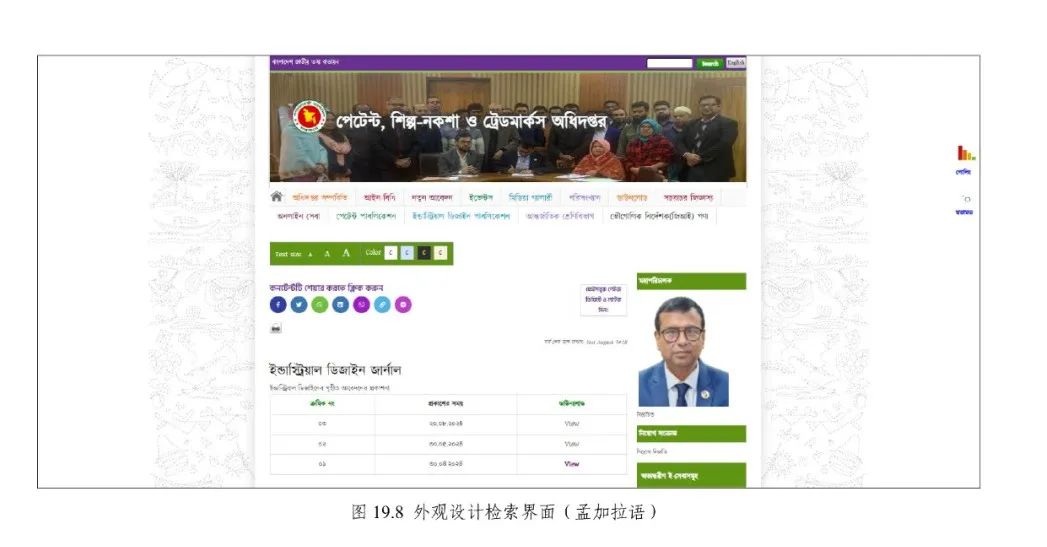
Task: Click the home icon in navigation bar
Action: pyautogui.click(x=277, y=197)
